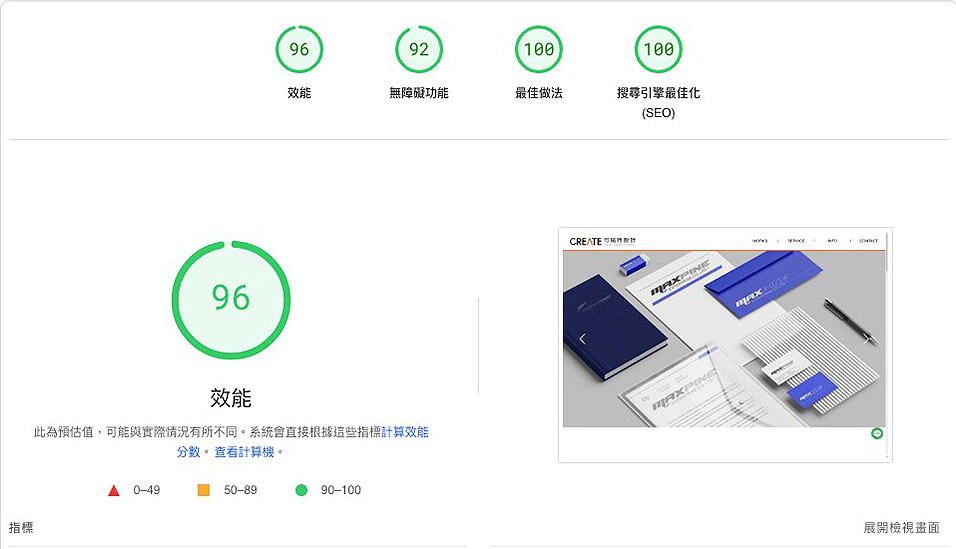This screenshot has height=549, width=956.
Task: Click the 92 無障礙功能 score gauge
Action: point(419,49)
